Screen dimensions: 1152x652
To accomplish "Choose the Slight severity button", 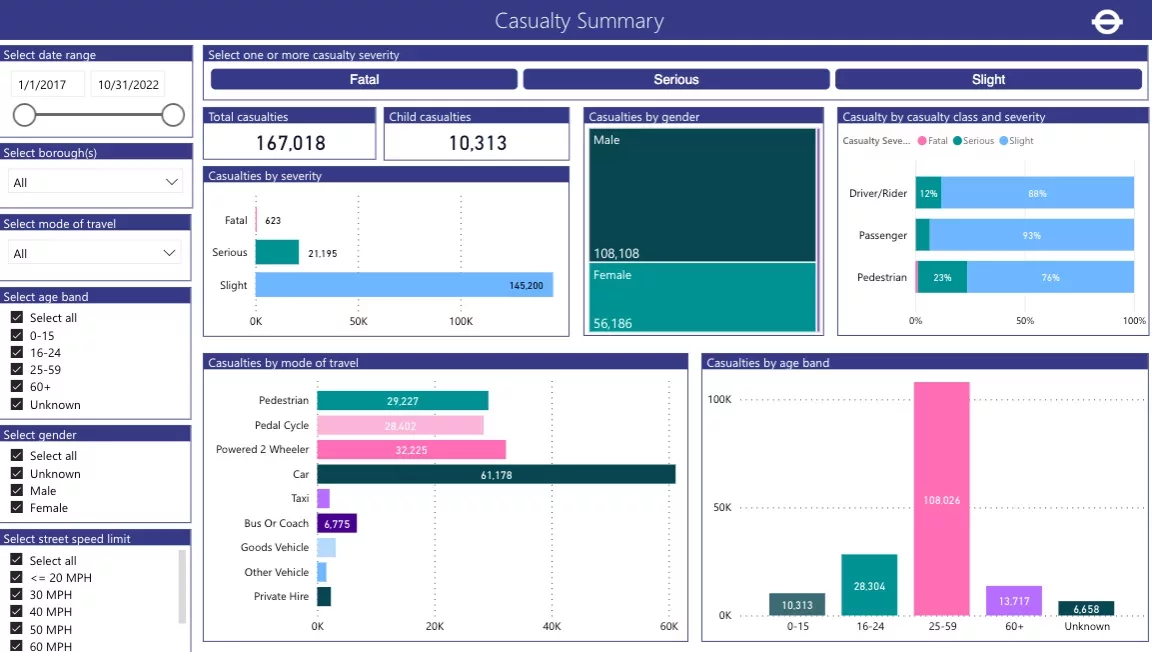I will click(988, 79).
